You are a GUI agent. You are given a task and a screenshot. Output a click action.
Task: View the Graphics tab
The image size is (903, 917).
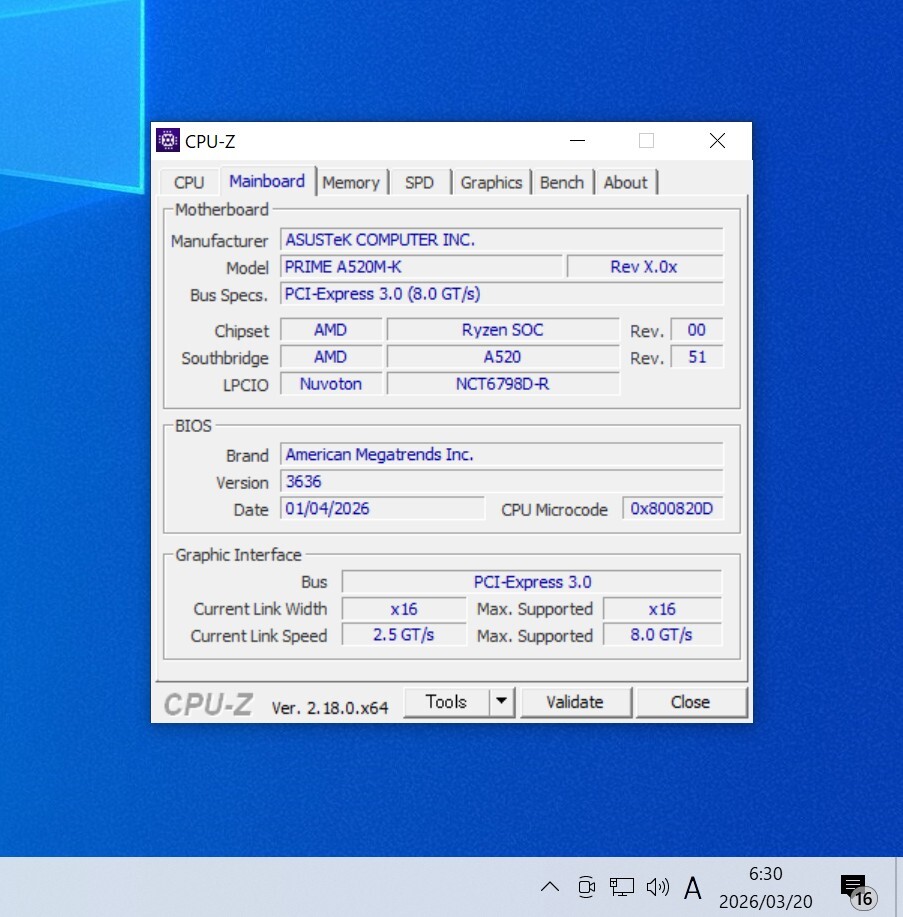point(491,182)
